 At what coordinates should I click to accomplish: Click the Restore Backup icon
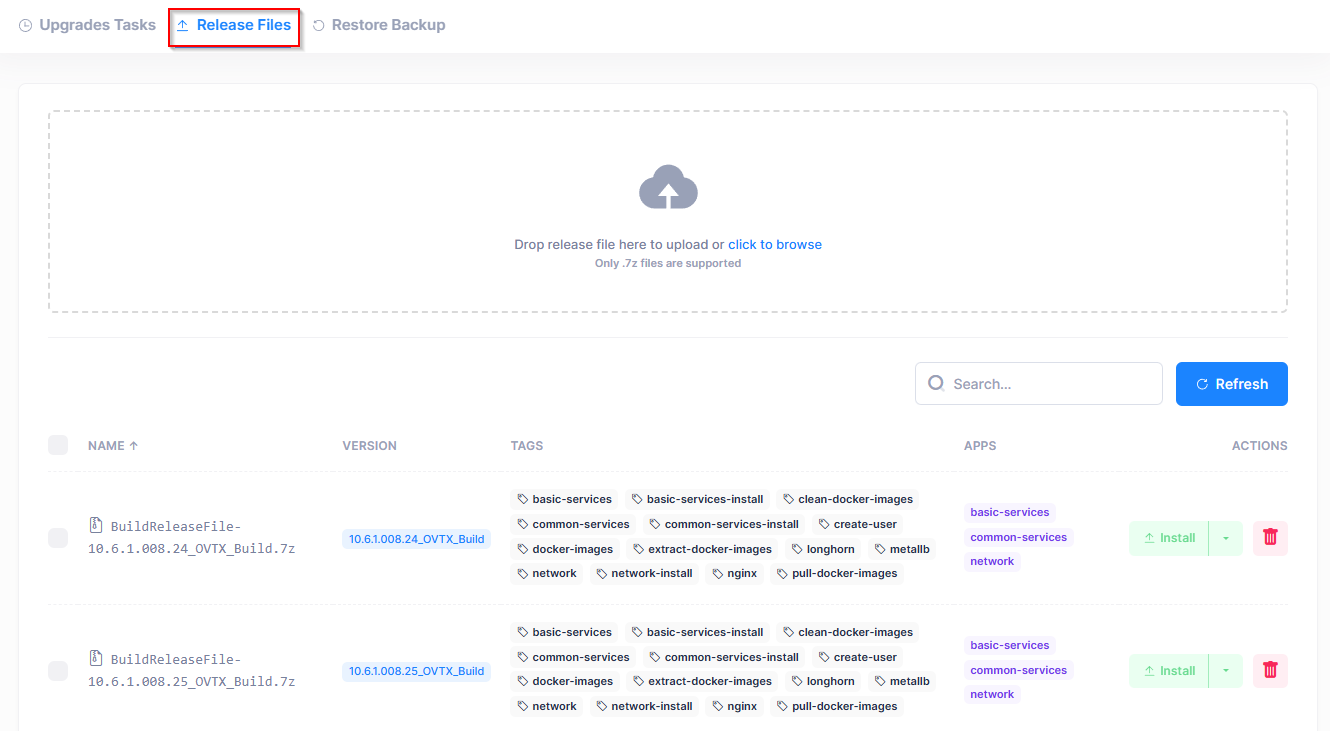319,25
